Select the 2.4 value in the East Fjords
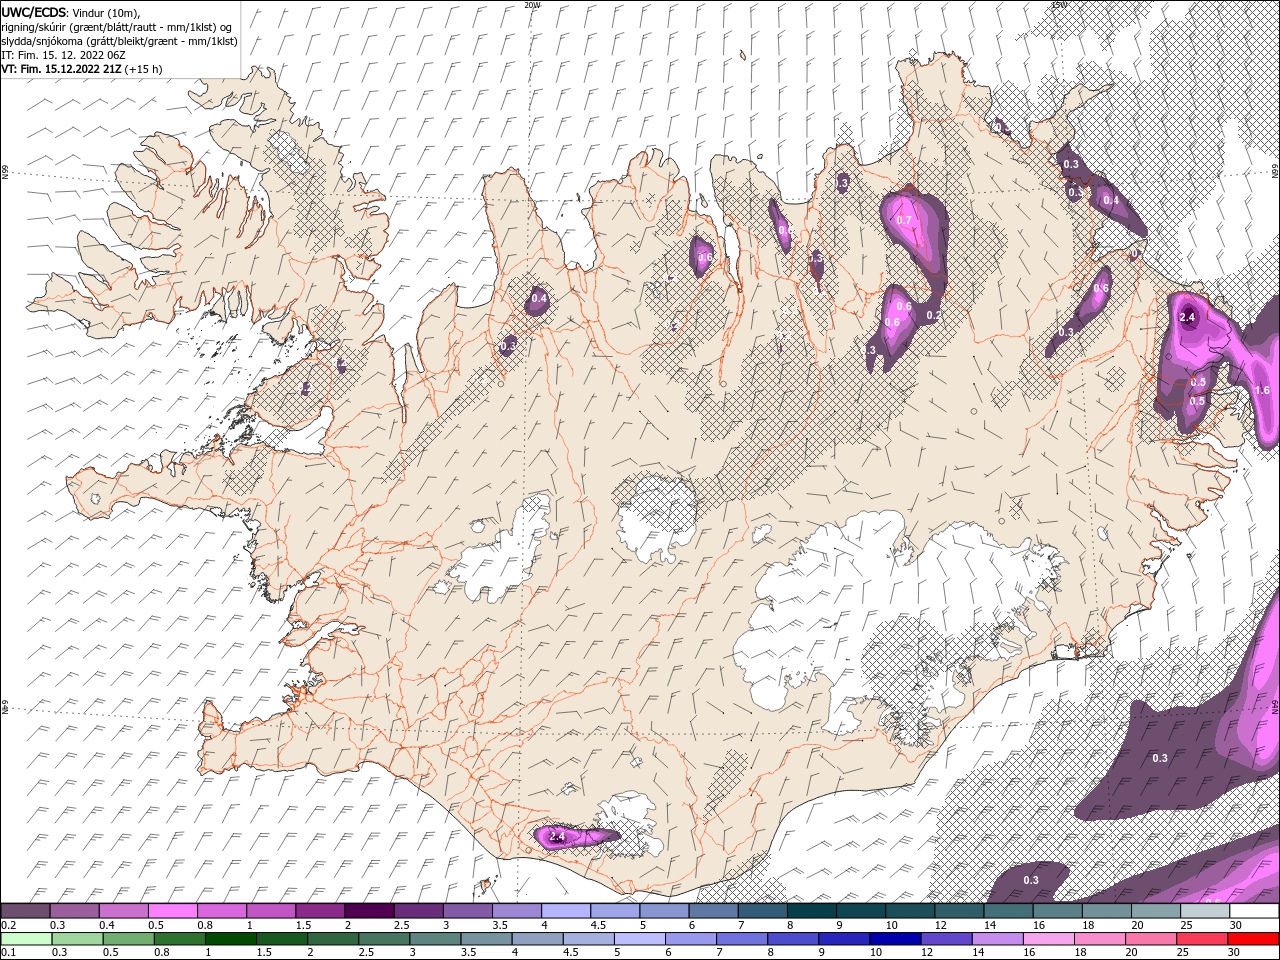The image size is (1280, 960). tap(1187, 317)
